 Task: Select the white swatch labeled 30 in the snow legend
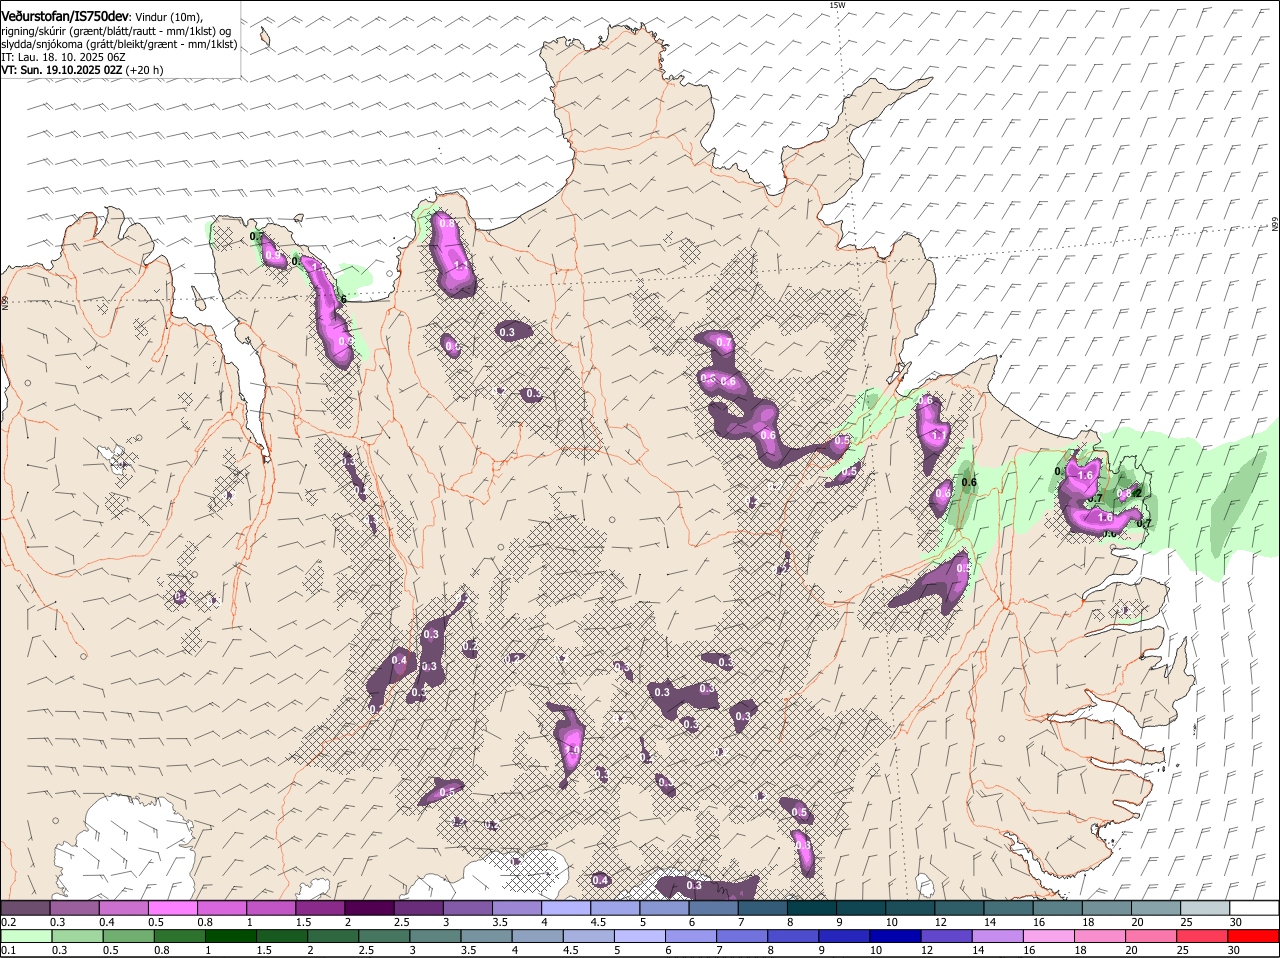click(x=1254, y=907)
